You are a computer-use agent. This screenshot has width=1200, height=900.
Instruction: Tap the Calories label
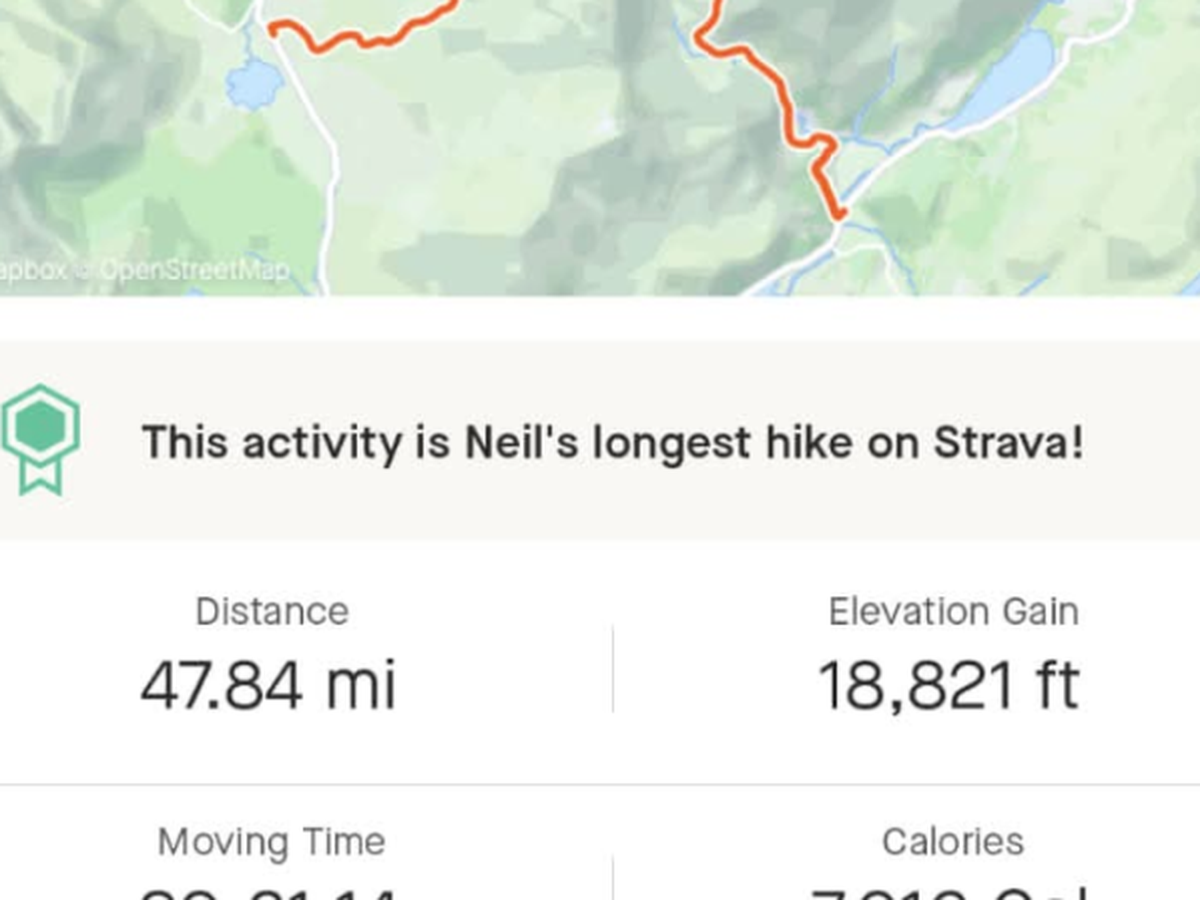pyautogui.click(x=952, y=841)
